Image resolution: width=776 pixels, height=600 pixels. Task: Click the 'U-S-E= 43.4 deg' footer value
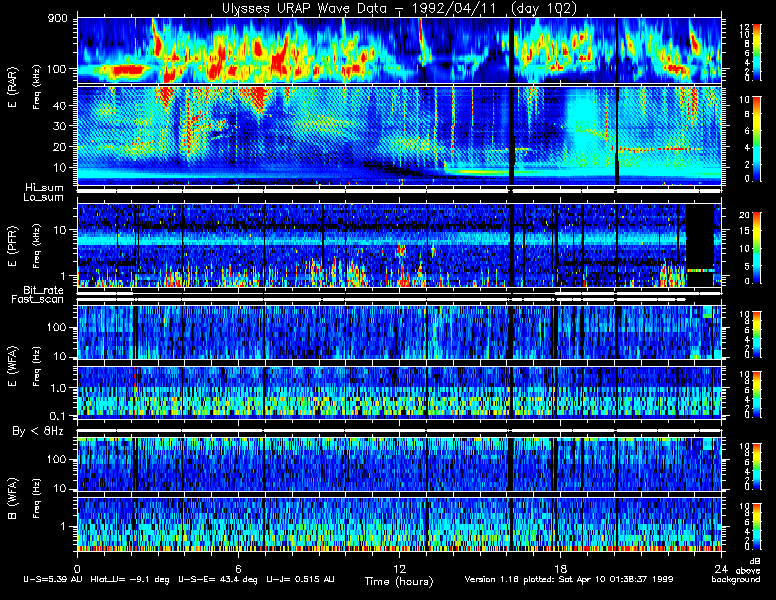tap(218, 579)
